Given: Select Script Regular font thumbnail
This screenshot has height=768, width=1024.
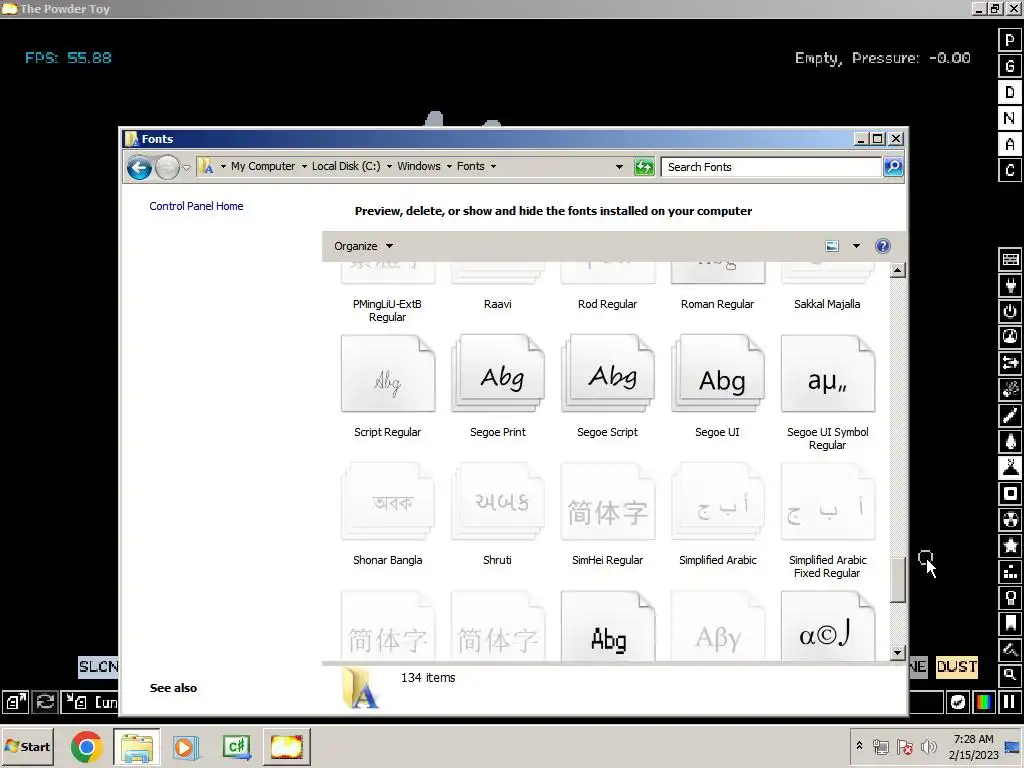Looking at the screenshot, I should pyautogui.click(x=388, y=374).
